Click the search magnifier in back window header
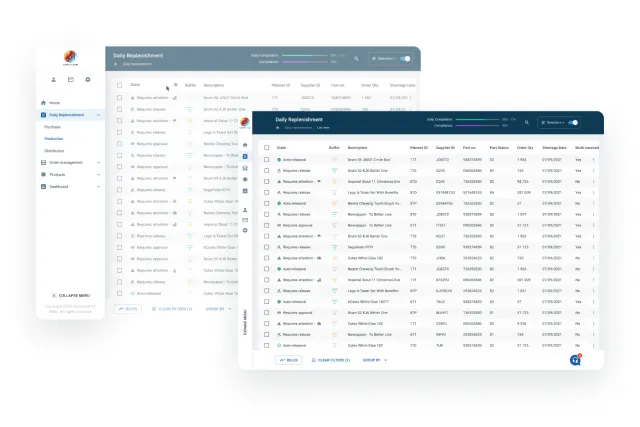 pyautogui.click(x=356, y=59)
